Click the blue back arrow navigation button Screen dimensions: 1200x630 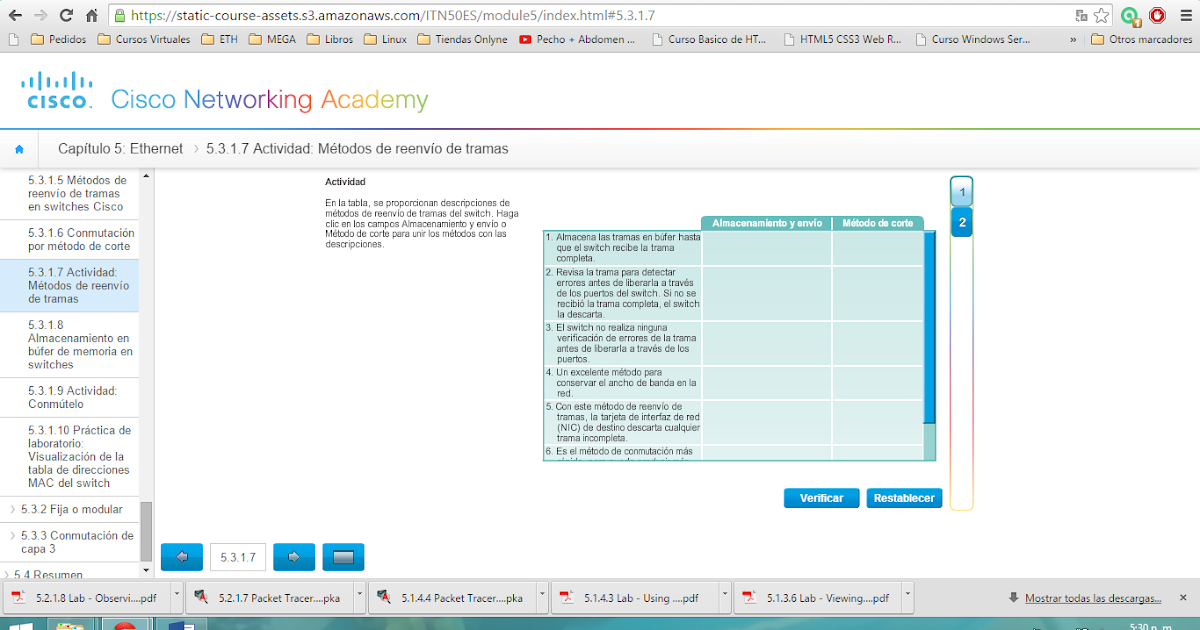coord(181,557)
